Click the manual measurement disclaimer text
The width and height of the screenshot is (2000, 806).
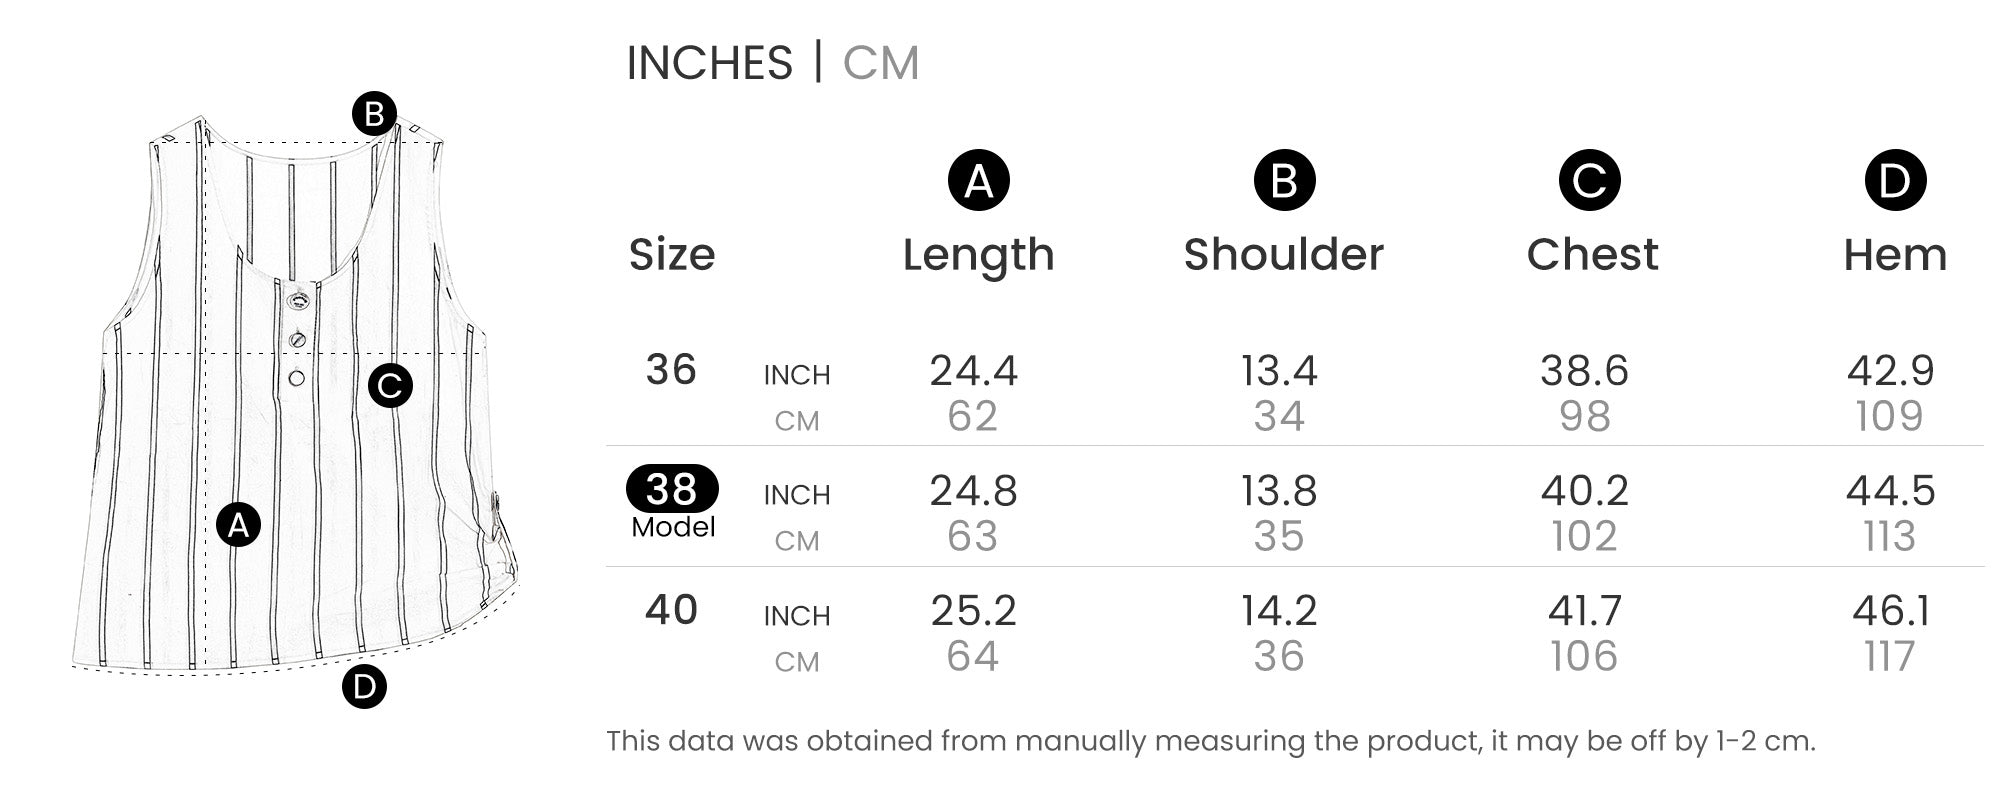[1210, 741]
